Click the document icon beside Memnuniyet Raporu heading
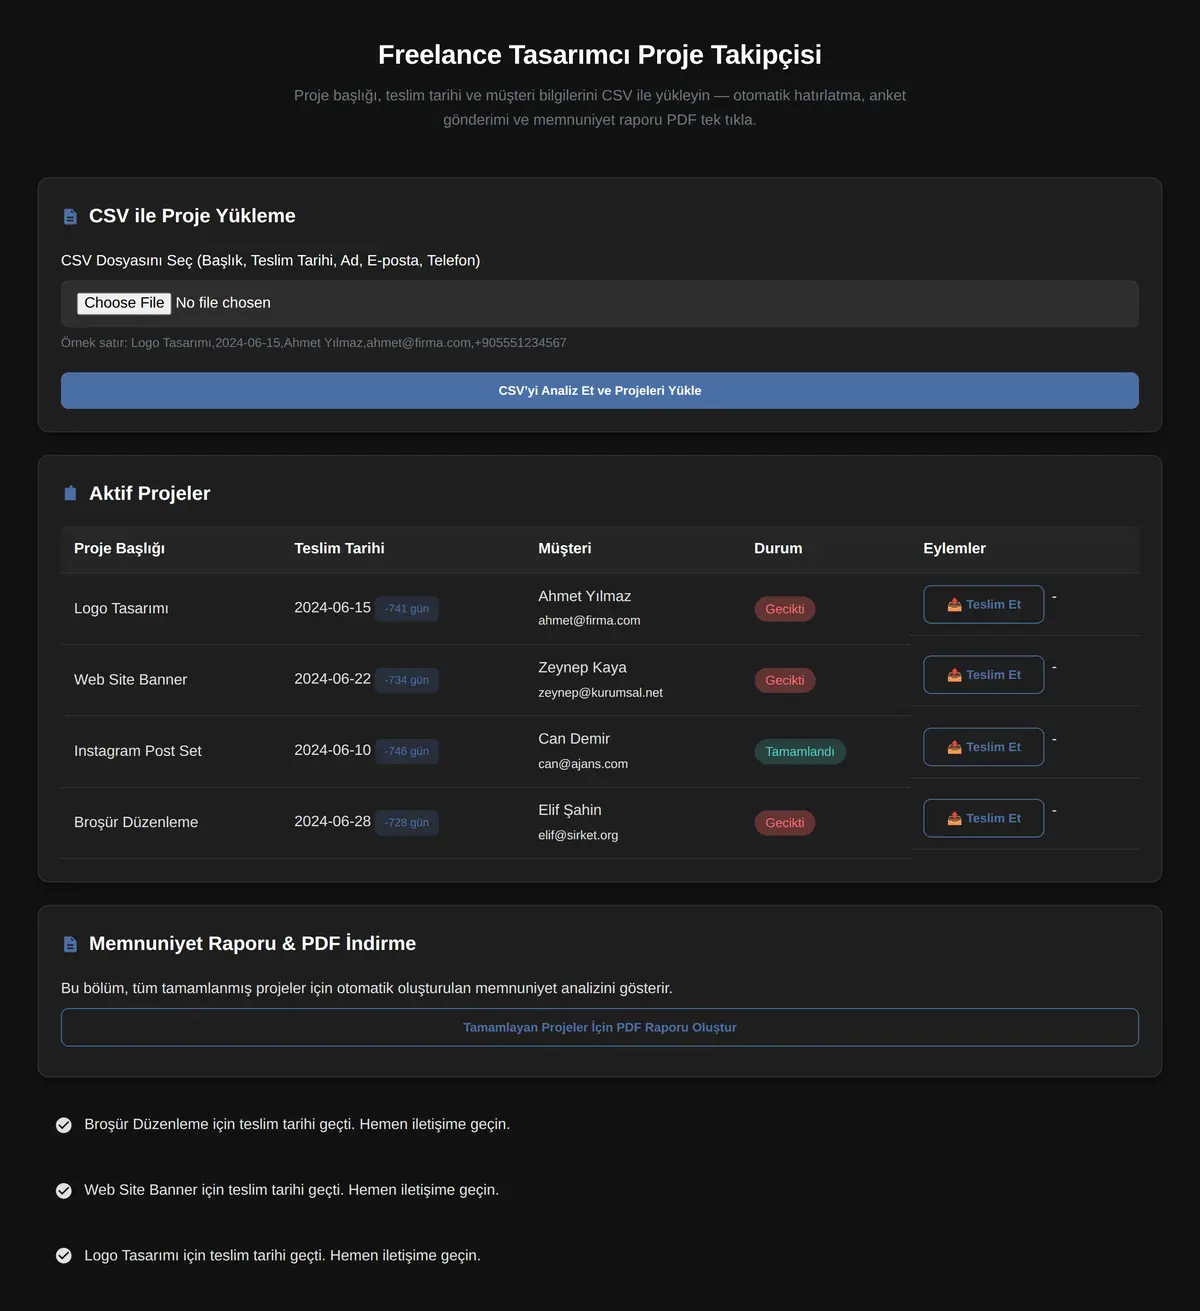 (x=70, y=944)
